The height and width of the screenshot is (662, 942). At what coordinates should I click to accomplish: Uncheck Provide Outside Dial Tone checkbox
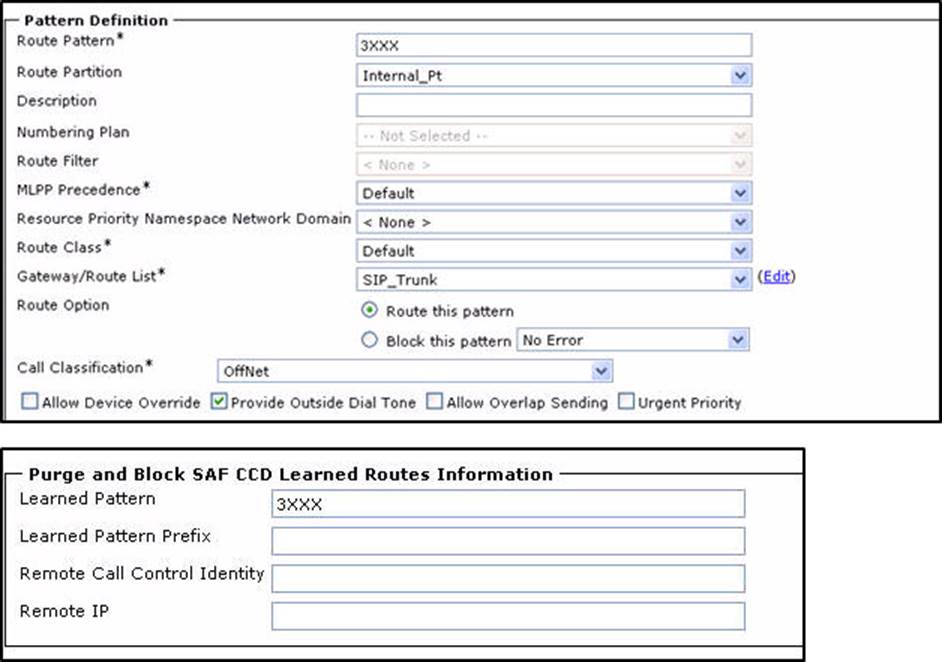tap(220, 402)
